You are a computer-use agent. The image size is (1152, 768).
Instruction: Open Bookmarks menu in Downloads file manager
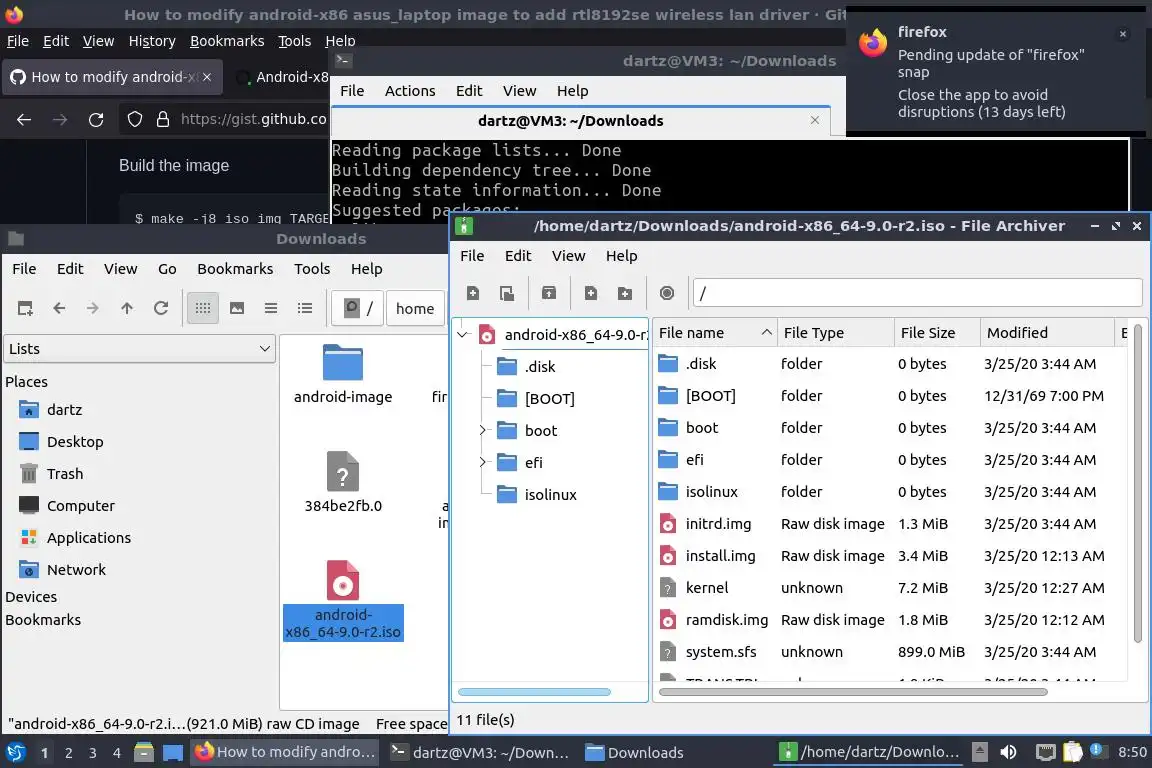(x=235, y=269)
